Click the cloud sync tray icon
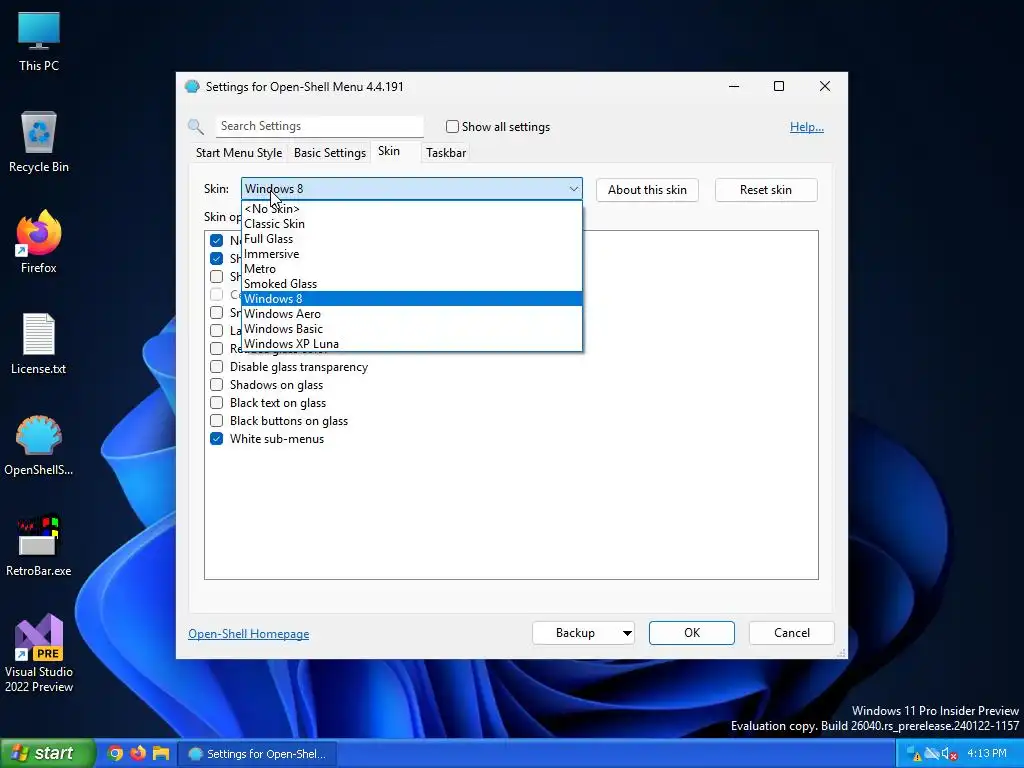 tap(932, 754)
